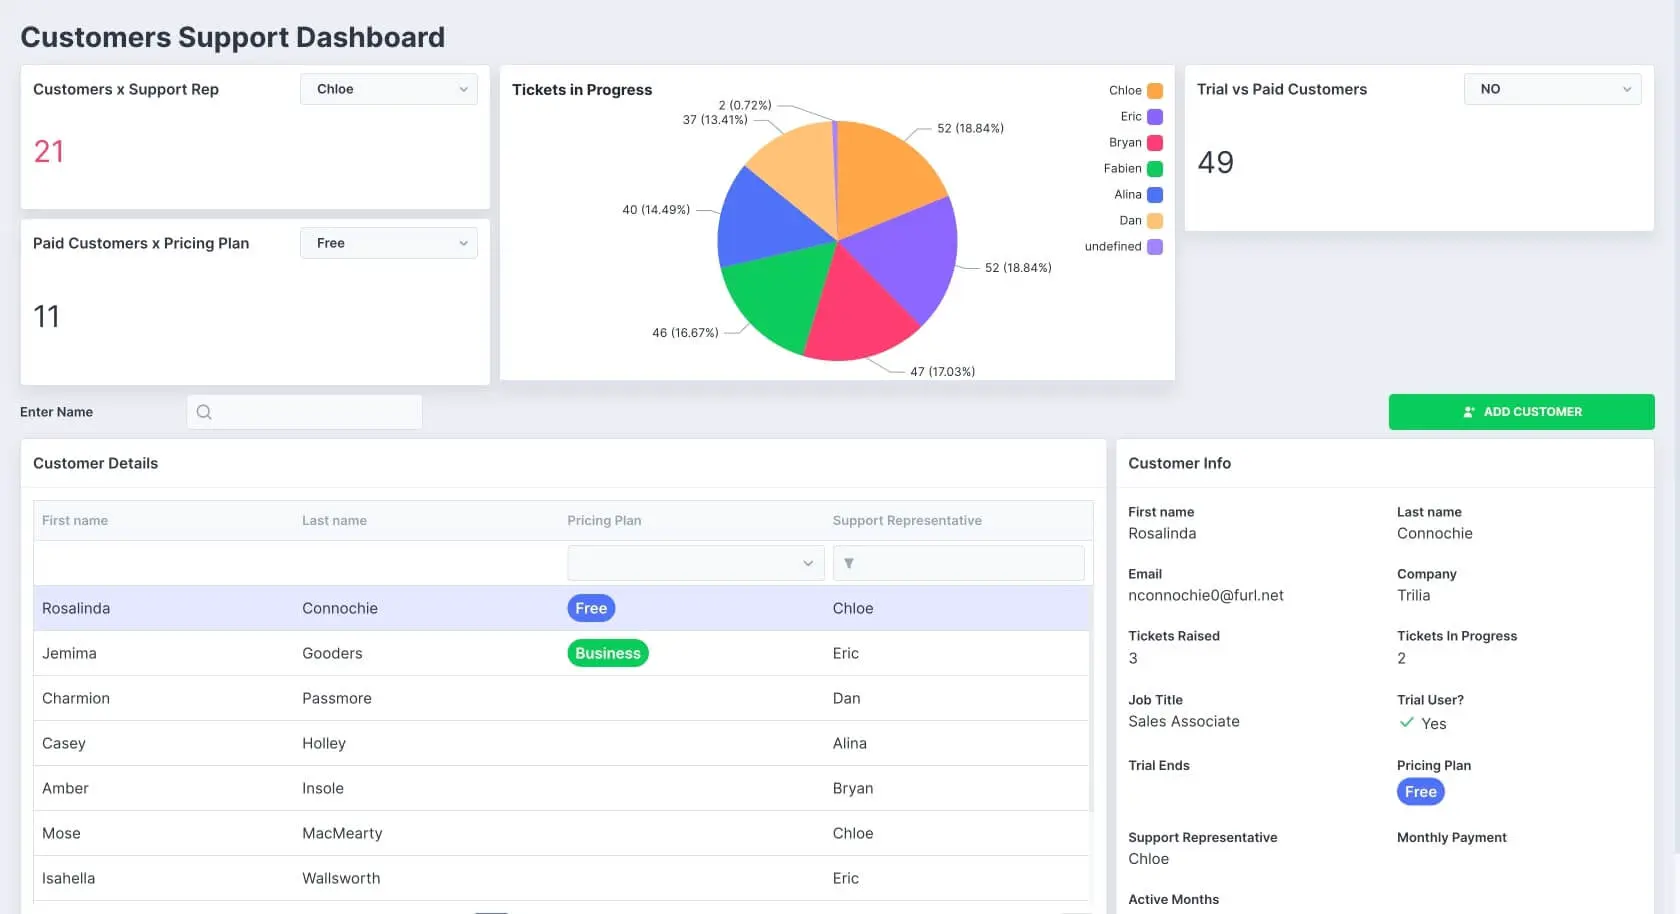Click the funnel filter icon under Support Representative
Viewport: 1680px width, 914px height.
[x=849, y=563]
